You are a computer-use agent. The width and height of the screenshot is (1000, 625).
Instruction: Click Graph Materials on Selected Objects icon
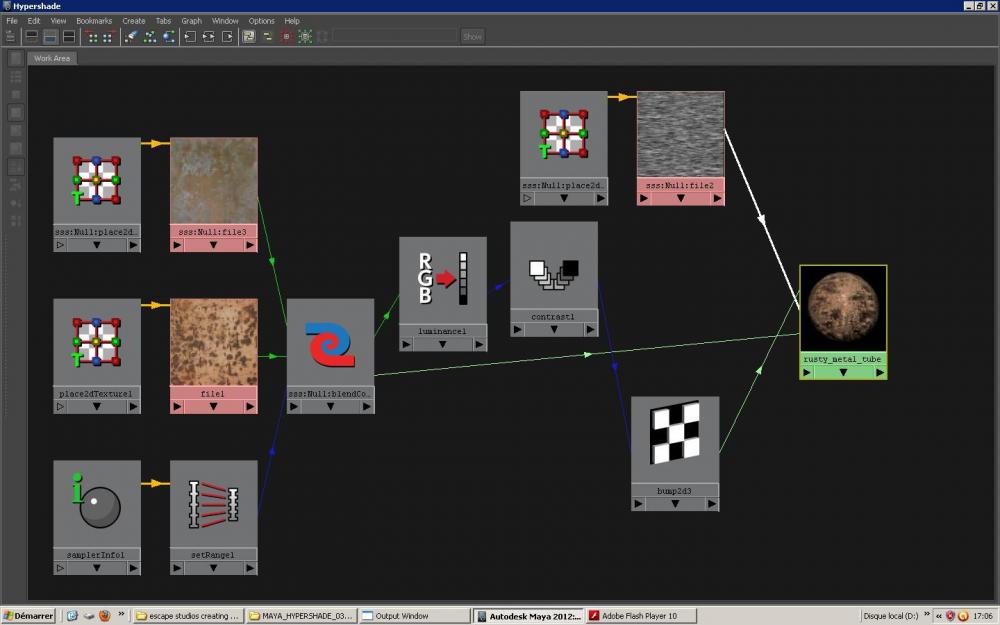168,36
